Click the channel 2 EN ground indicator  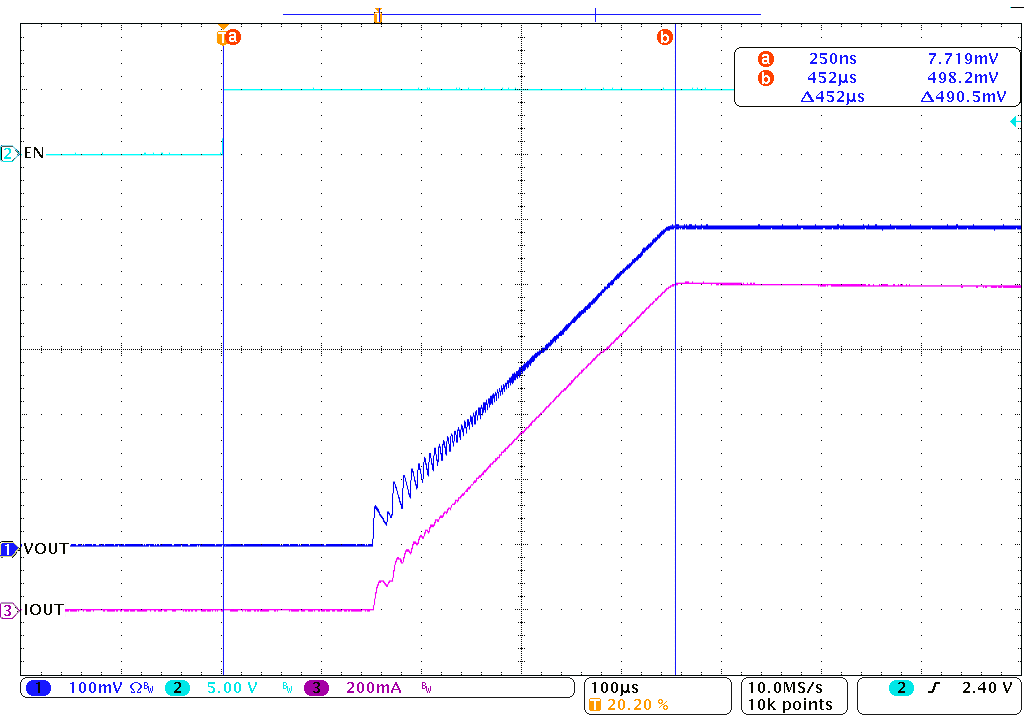9,154
